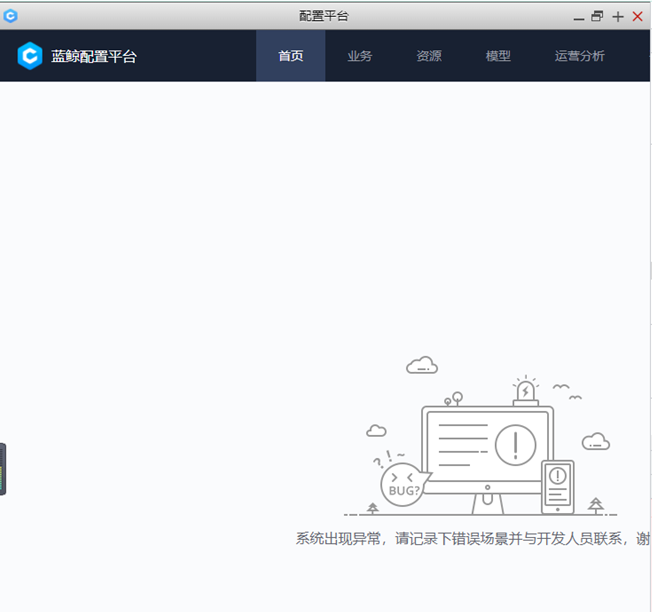Minimize the 配置平台 window
Image resolution: width=652 pixels, height=612 pixels.
click(579, 17)
